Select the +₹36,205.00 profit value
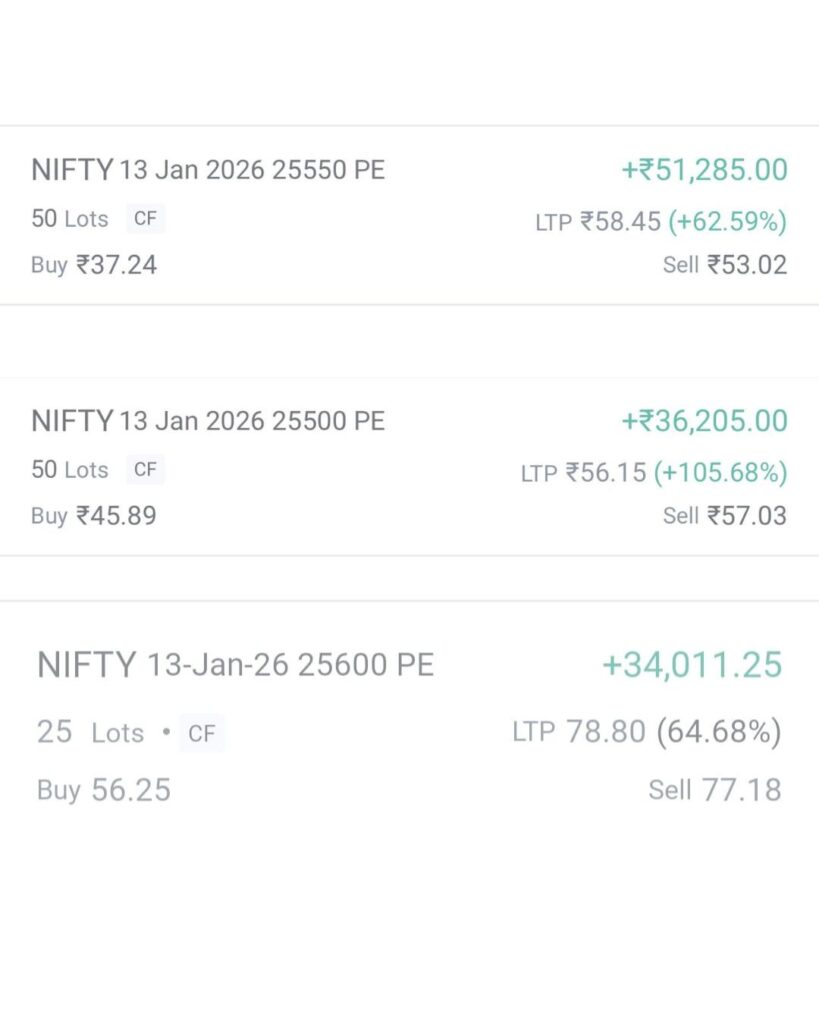The width and height of the screenshot is (819, 1024). coord(704,421)
